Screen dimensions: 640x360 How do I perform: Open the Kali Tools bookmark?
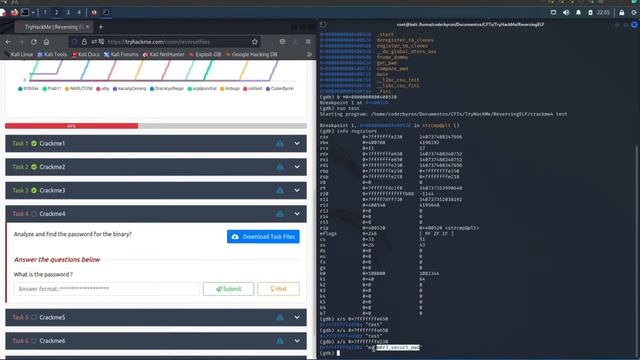click(52, 54)
